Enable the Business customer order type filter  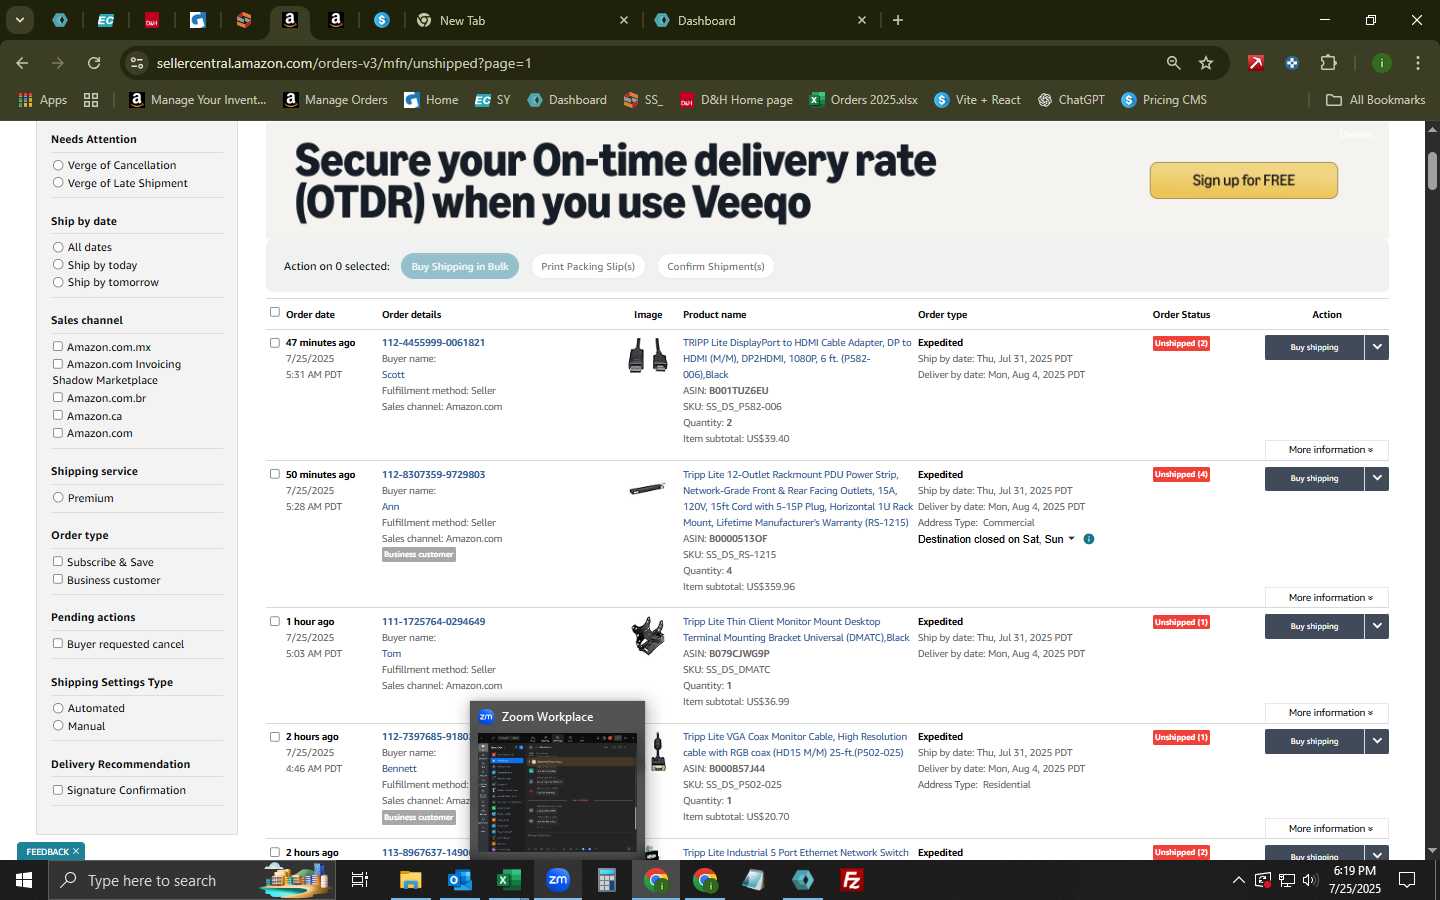coord(58,579)
